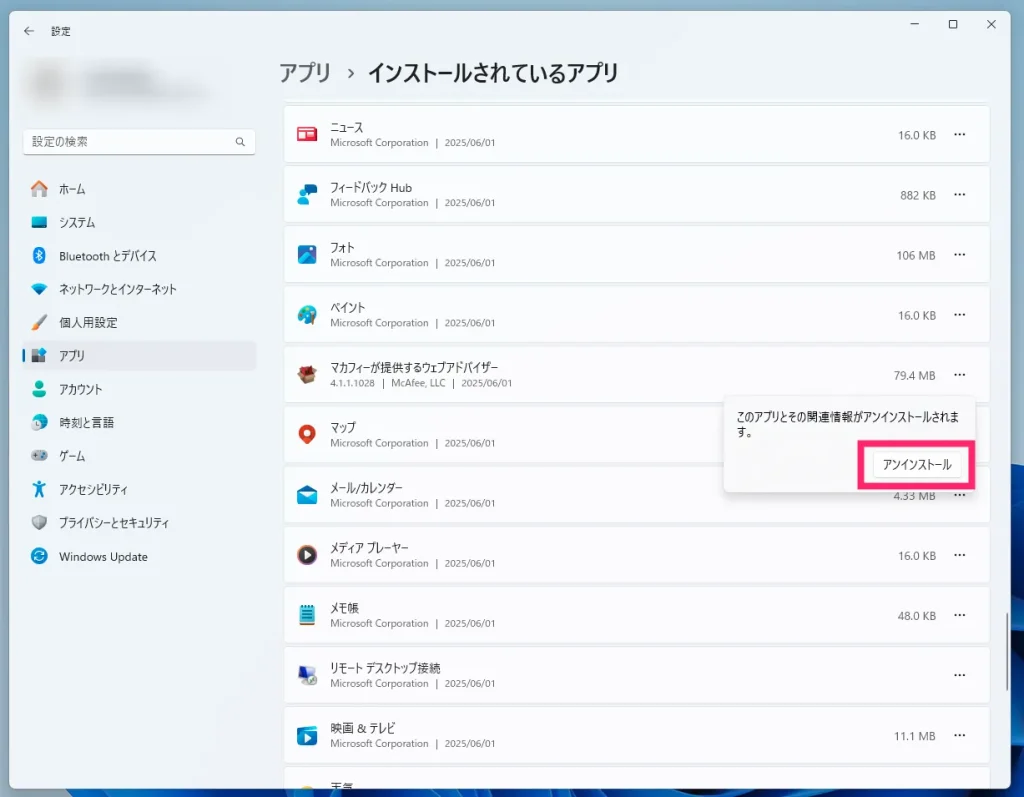This screenshot has height=797, width=1024.
Task: Open more options for フィードバック Hub
Action: tap(959, 195)
